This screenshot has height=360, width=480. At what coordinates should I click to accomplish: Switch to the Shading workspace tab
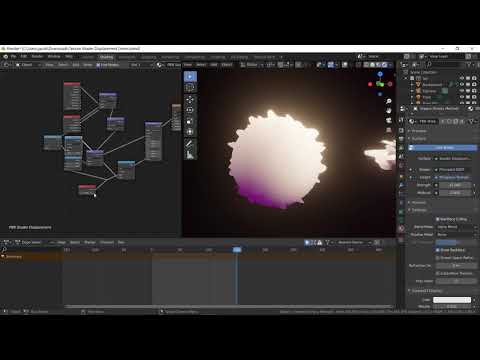coord(106,57)
